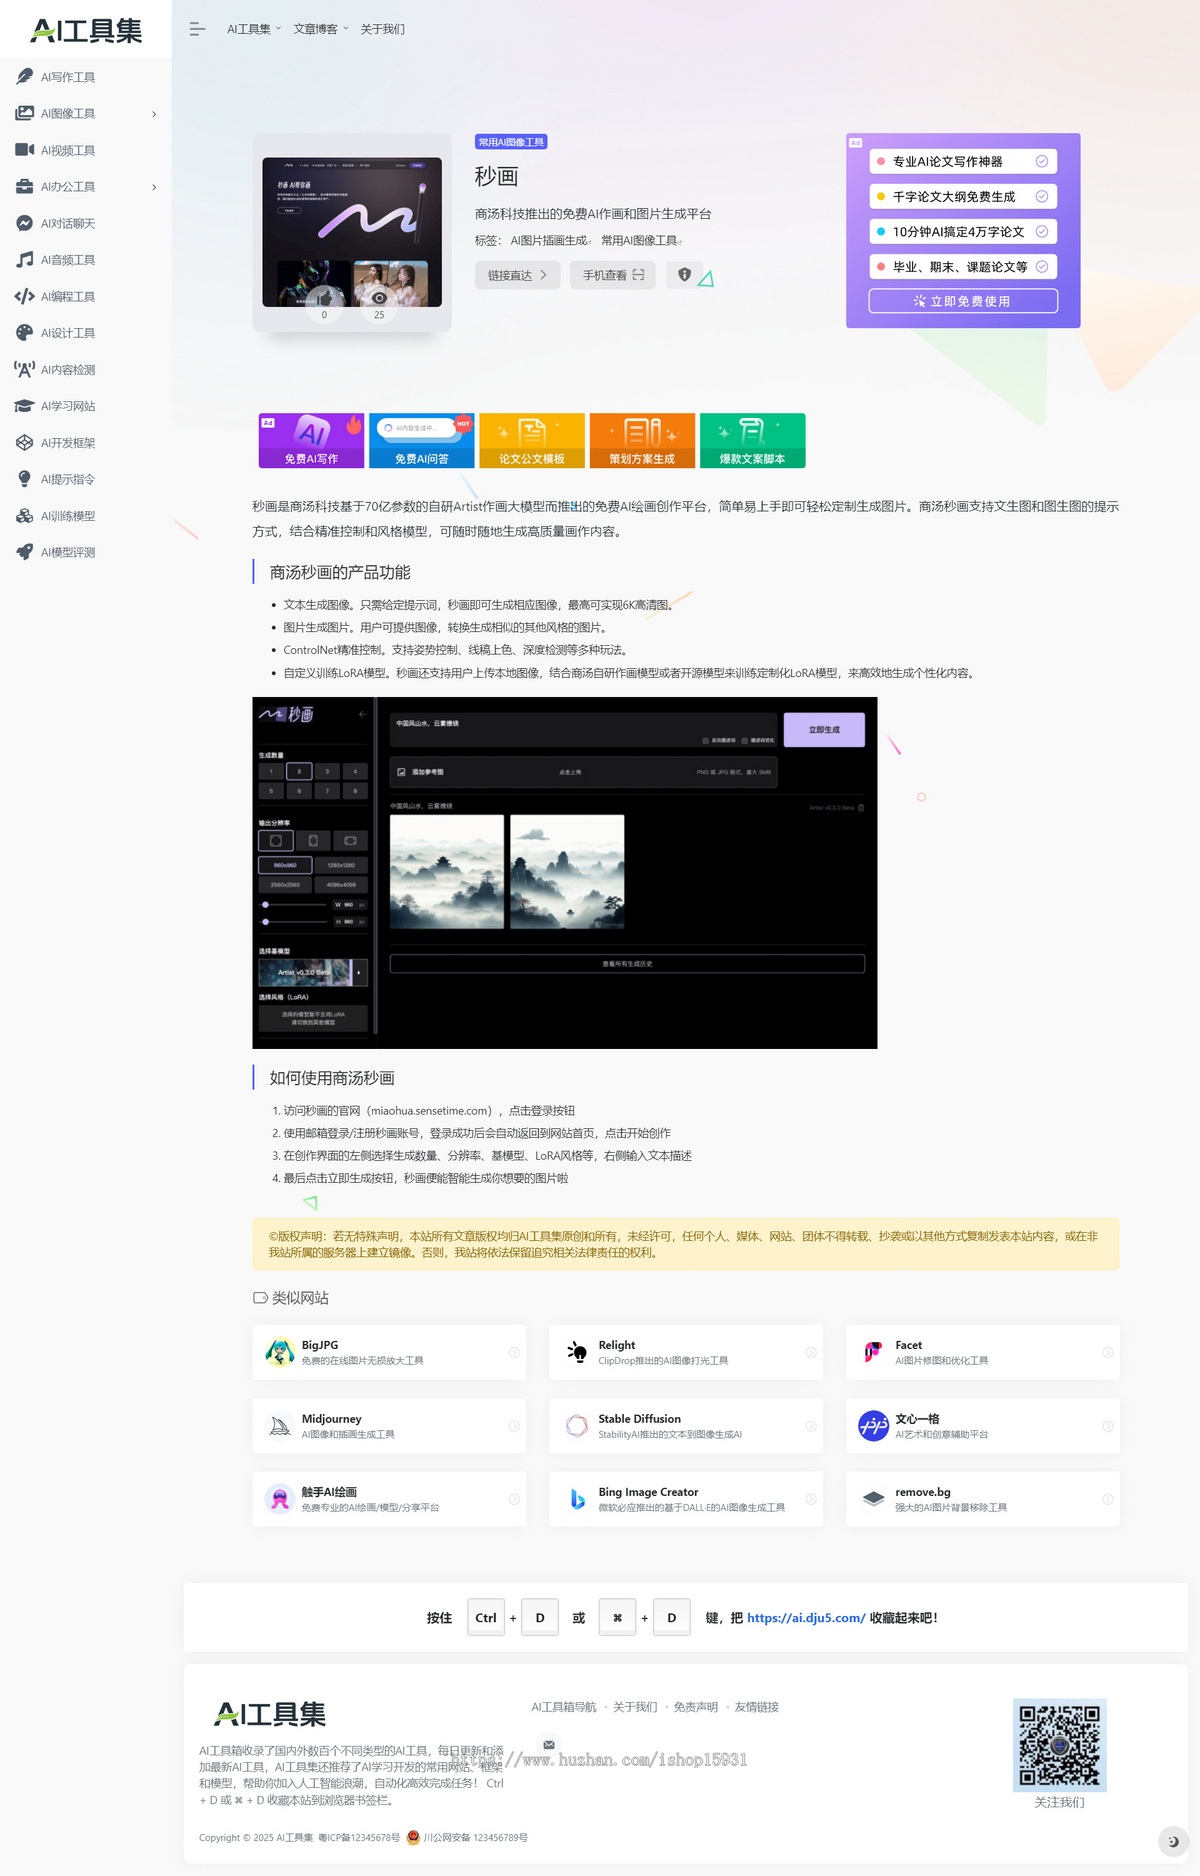Screen dimensions: 1200x1876
Task: Click the 策划方案生成 ad tile
Action: coord(642,440)
